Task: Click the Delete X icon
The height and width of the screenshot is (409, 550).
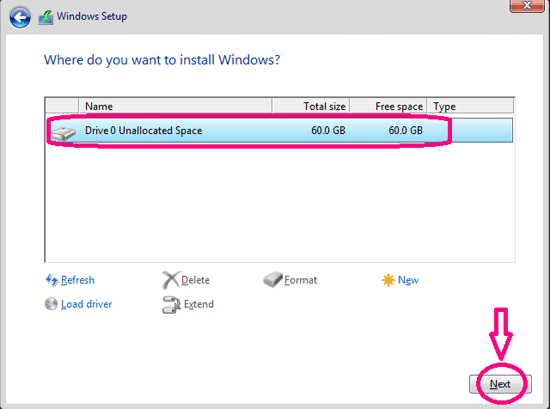Action: tap(171, 280)
